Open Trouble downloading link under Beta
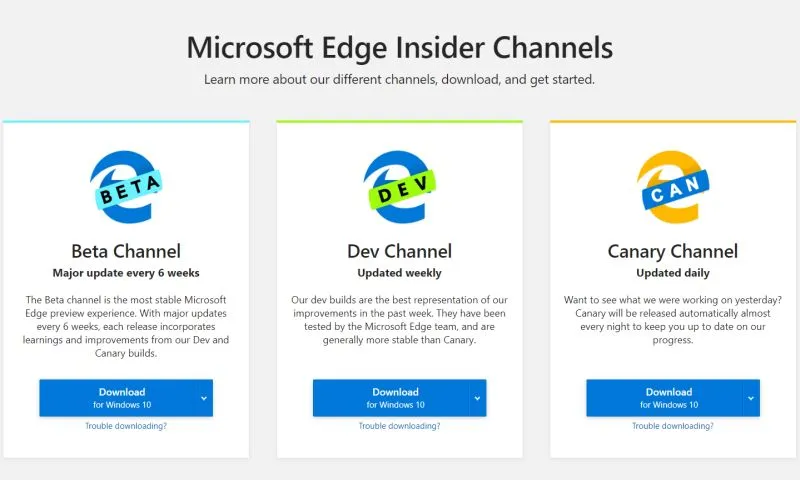Screen dimensions: 800x480 (126, 426)
